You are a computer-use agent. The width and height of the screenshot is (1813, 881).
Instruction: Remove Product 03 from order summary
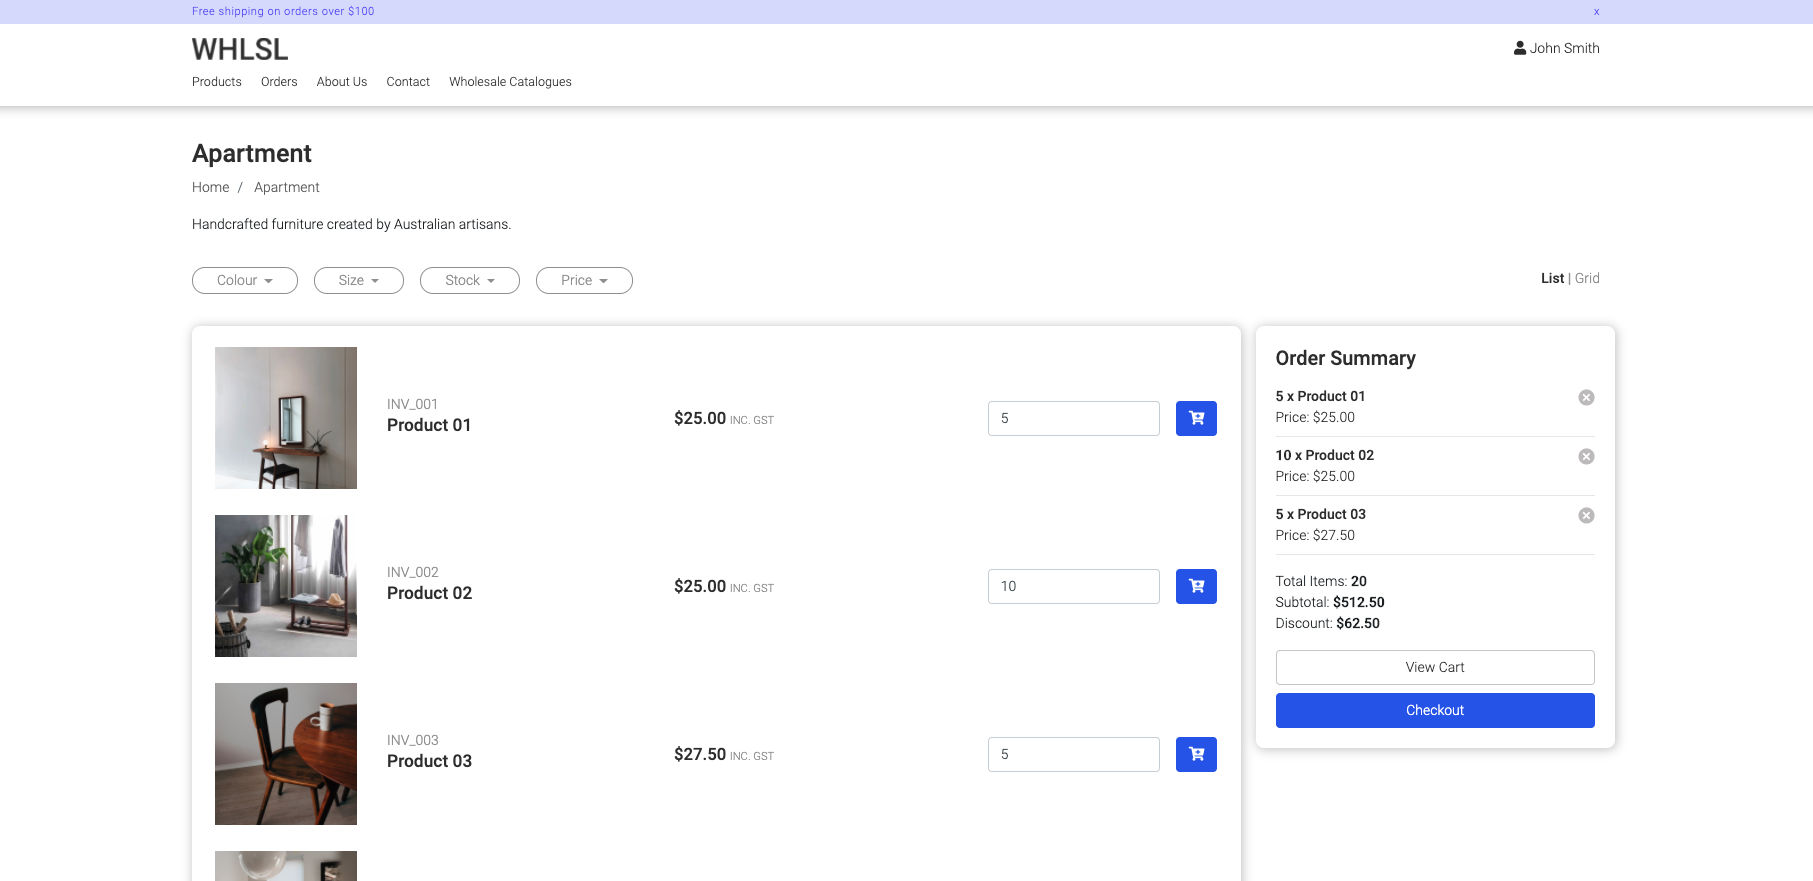click(x=1586, y=515)
